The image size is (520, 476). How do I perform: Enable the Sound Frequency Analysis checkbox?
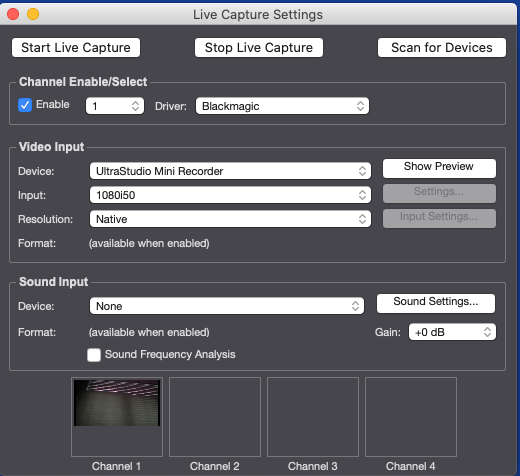(x=94, y=355)
